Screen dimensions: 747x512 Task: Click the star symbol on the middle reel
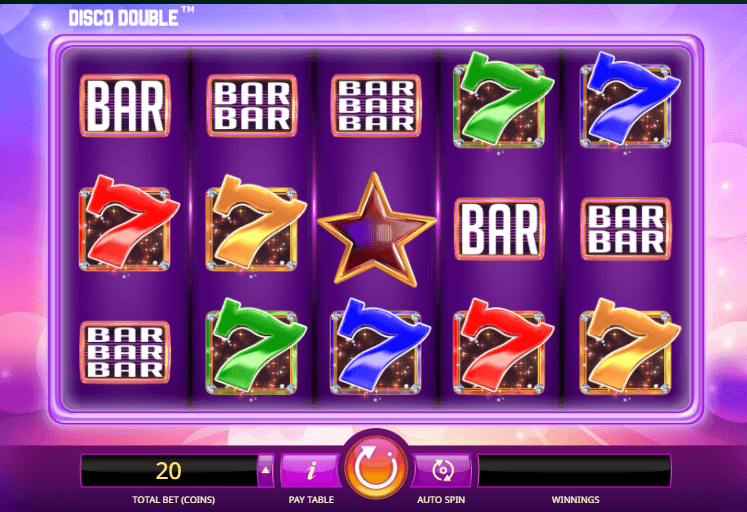pyautogui.click(x=376, y=230)
